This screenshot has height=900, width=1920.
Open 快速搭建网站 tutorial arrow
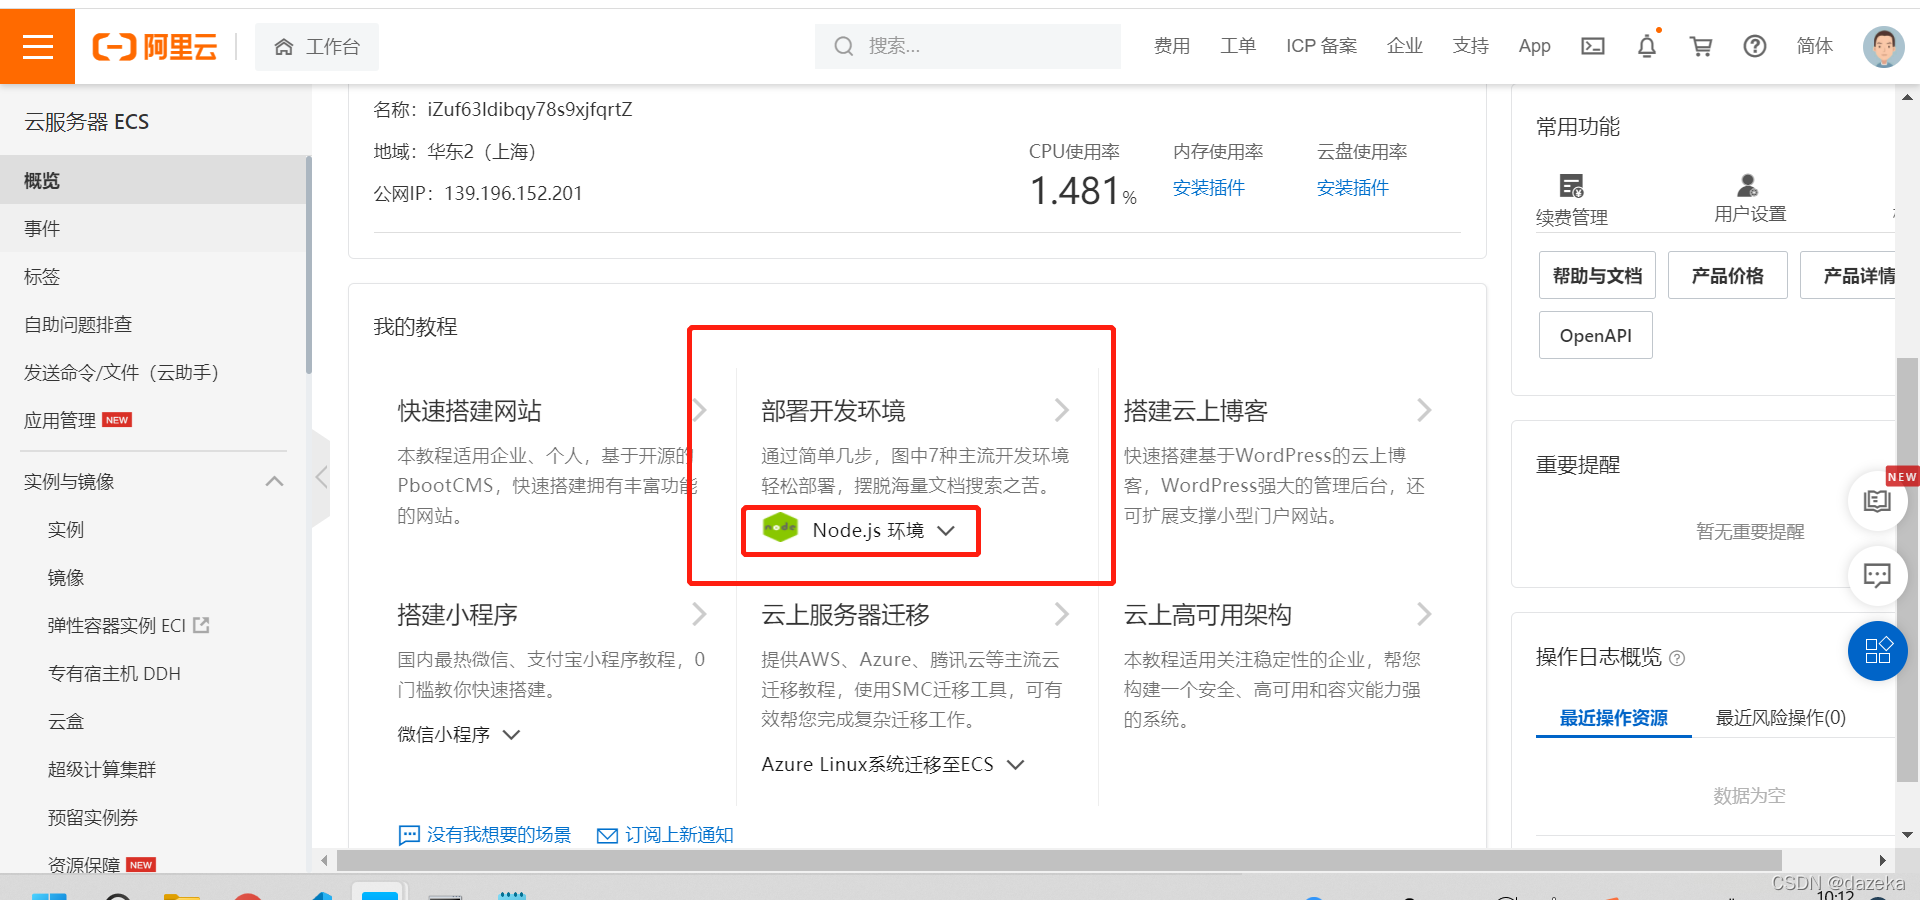(x=699, y=410)
